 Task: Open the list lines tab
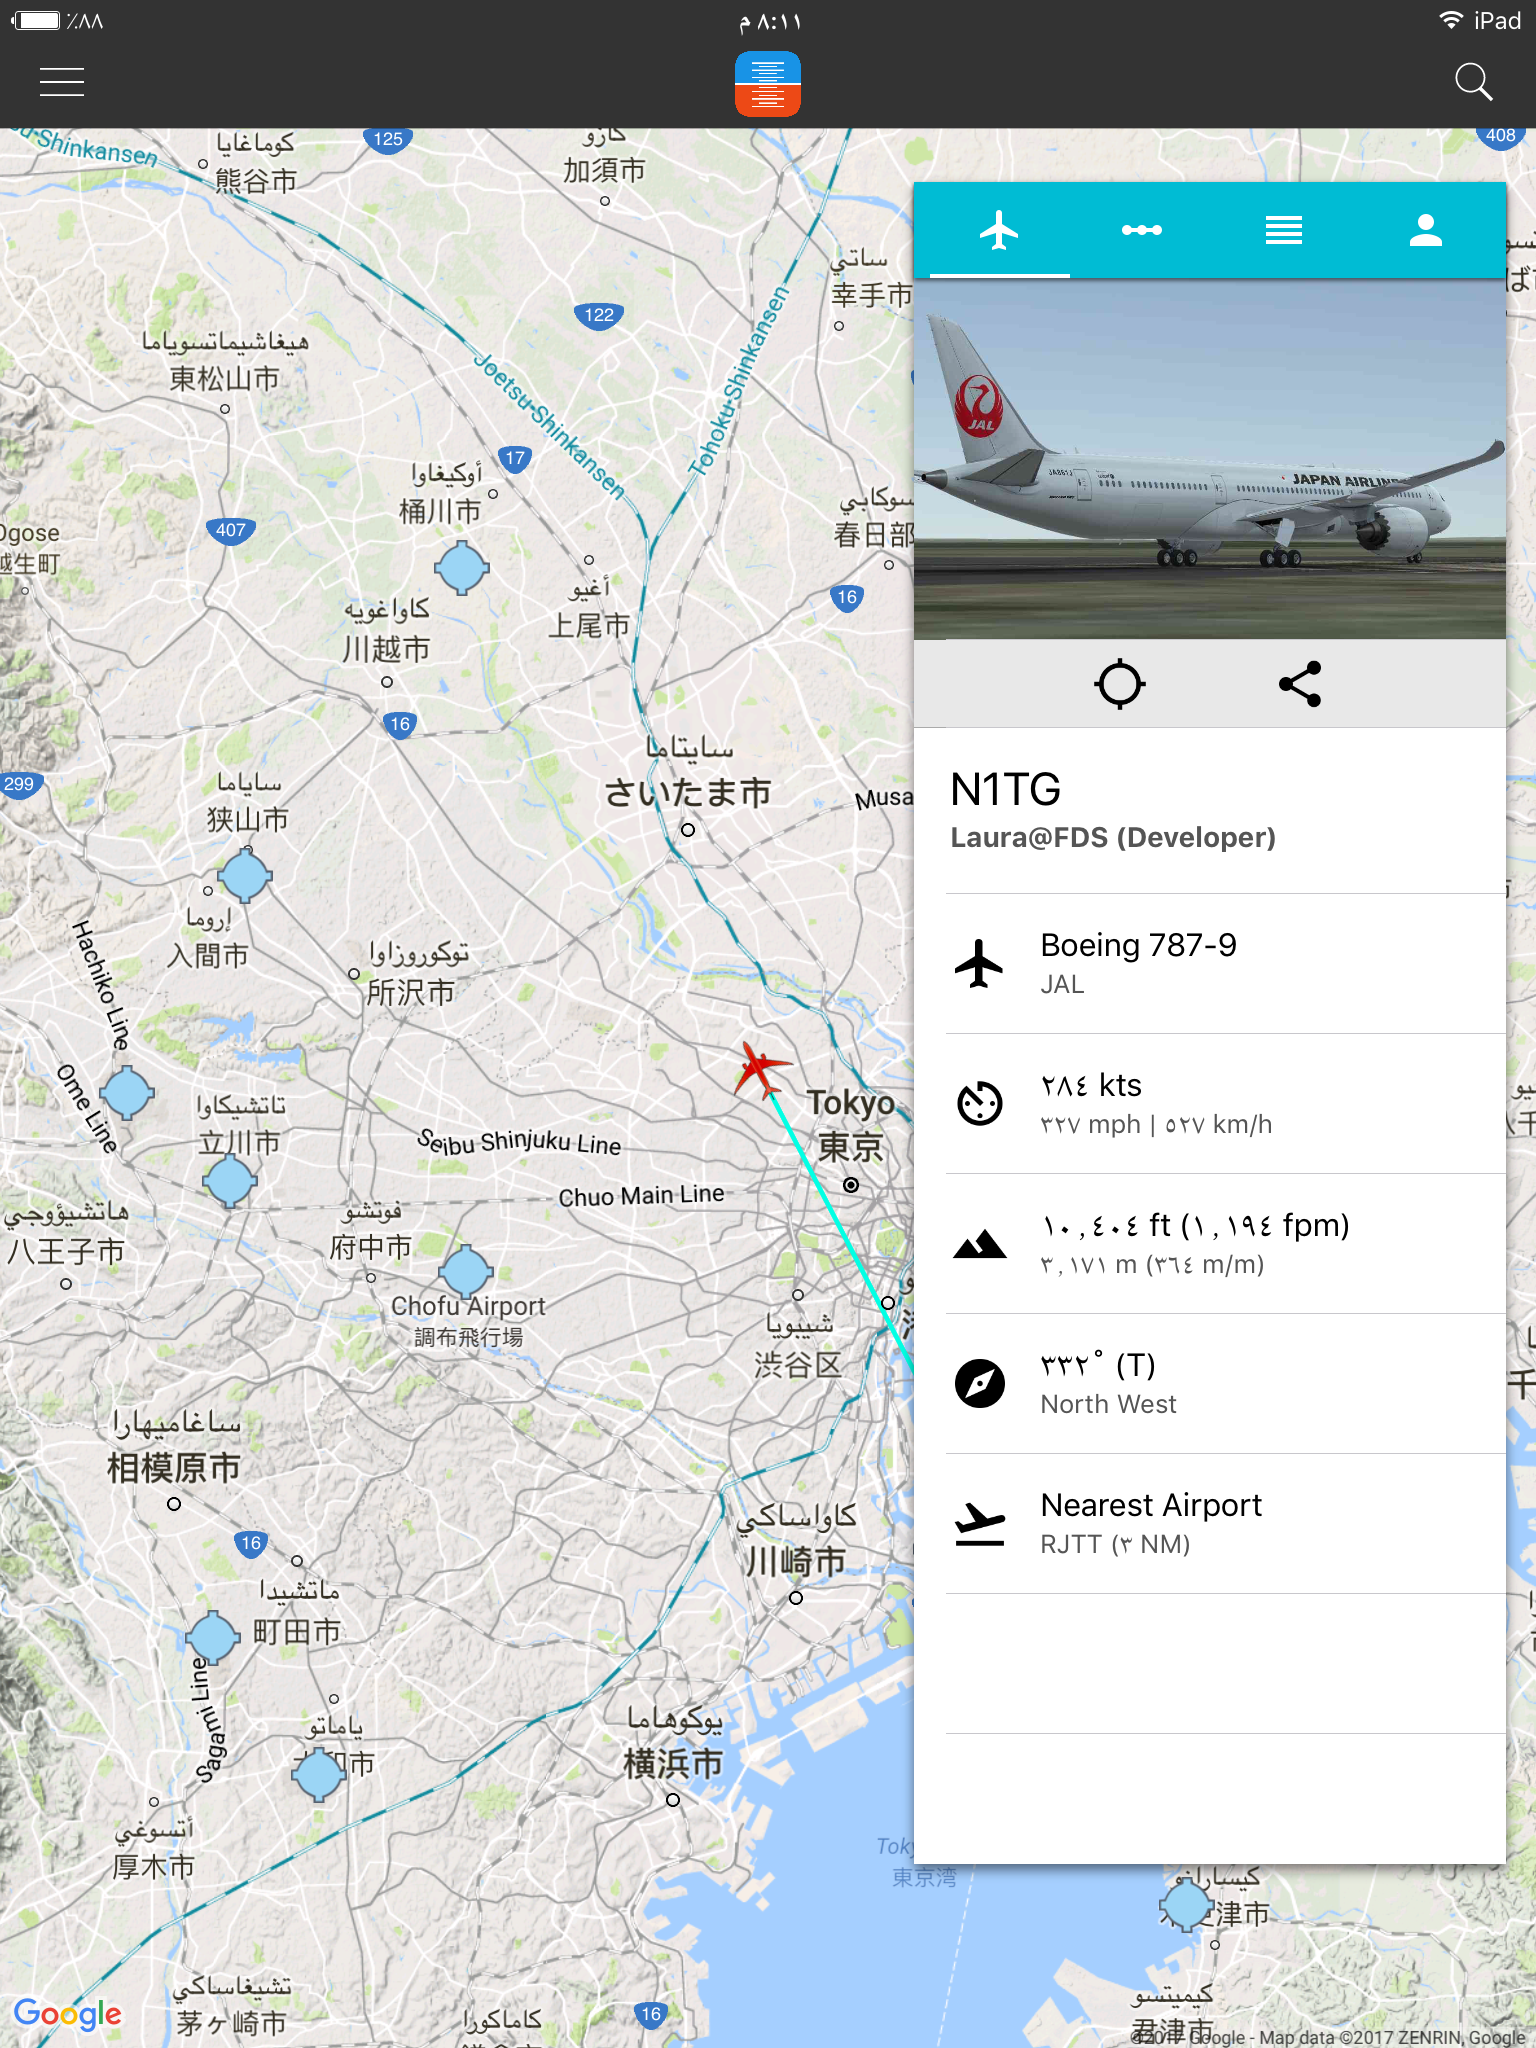(1283, 231)
